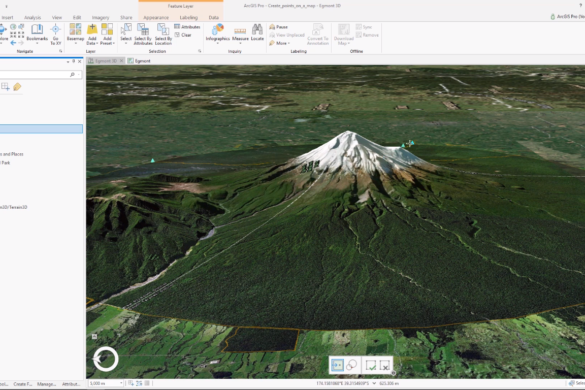The width and height of the screenshot is (585, 390).
Task: Open the More labeling dropdown
Action: point(279,43)
